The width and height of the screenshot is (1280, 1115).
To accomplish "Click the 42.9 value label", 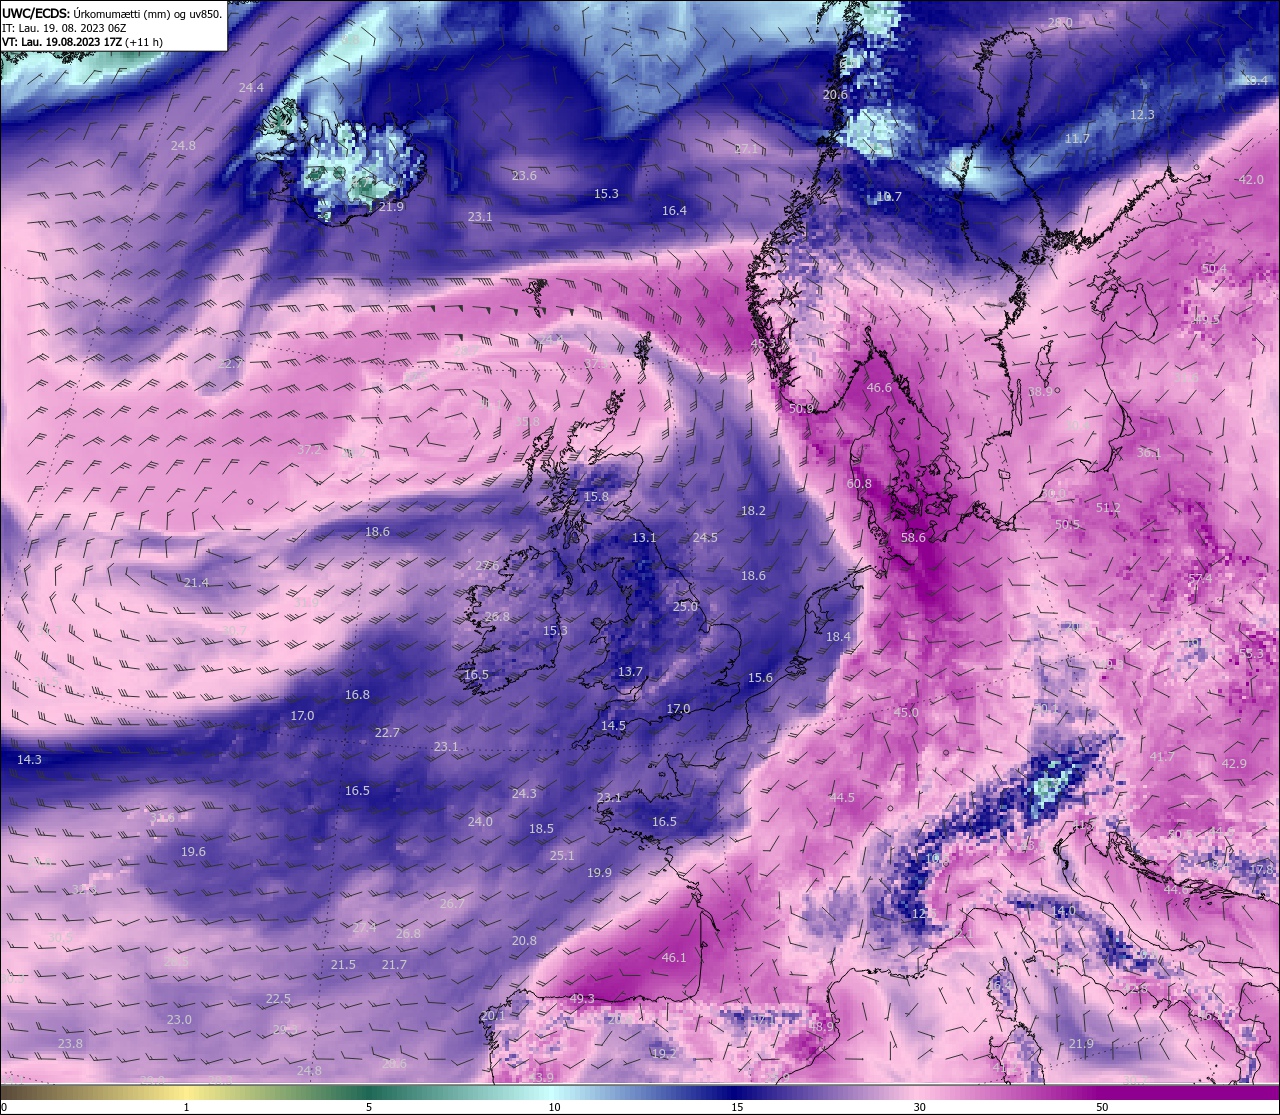I will point(1234,764).
